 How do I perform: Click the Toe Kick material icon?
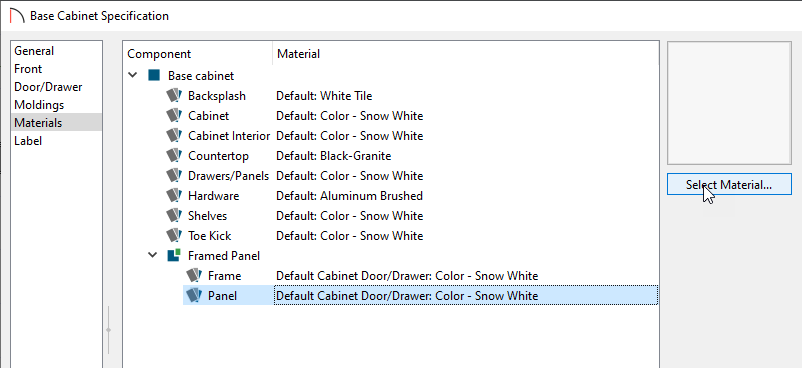pyautogui.click(x=174, y=235)
